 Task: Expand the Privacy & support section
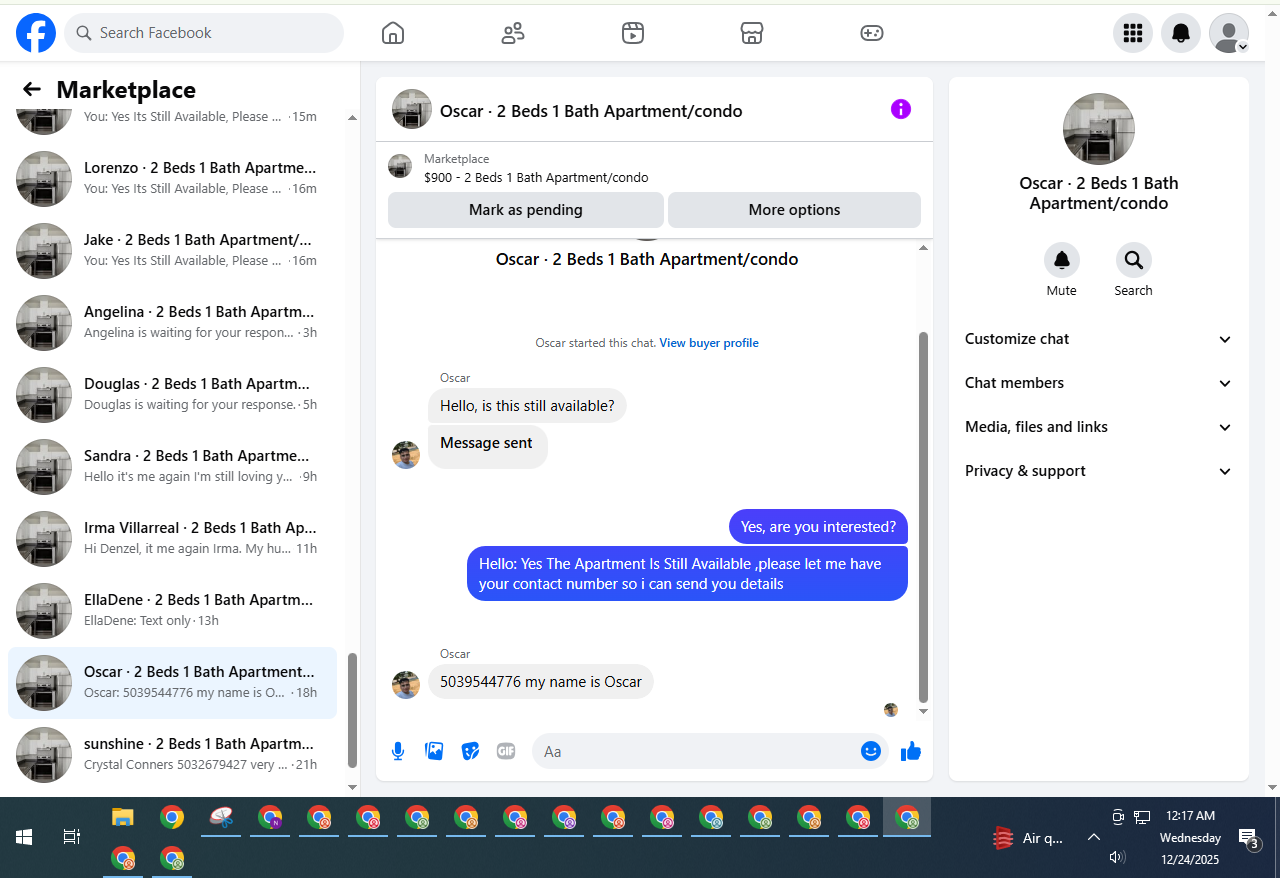1099,471
